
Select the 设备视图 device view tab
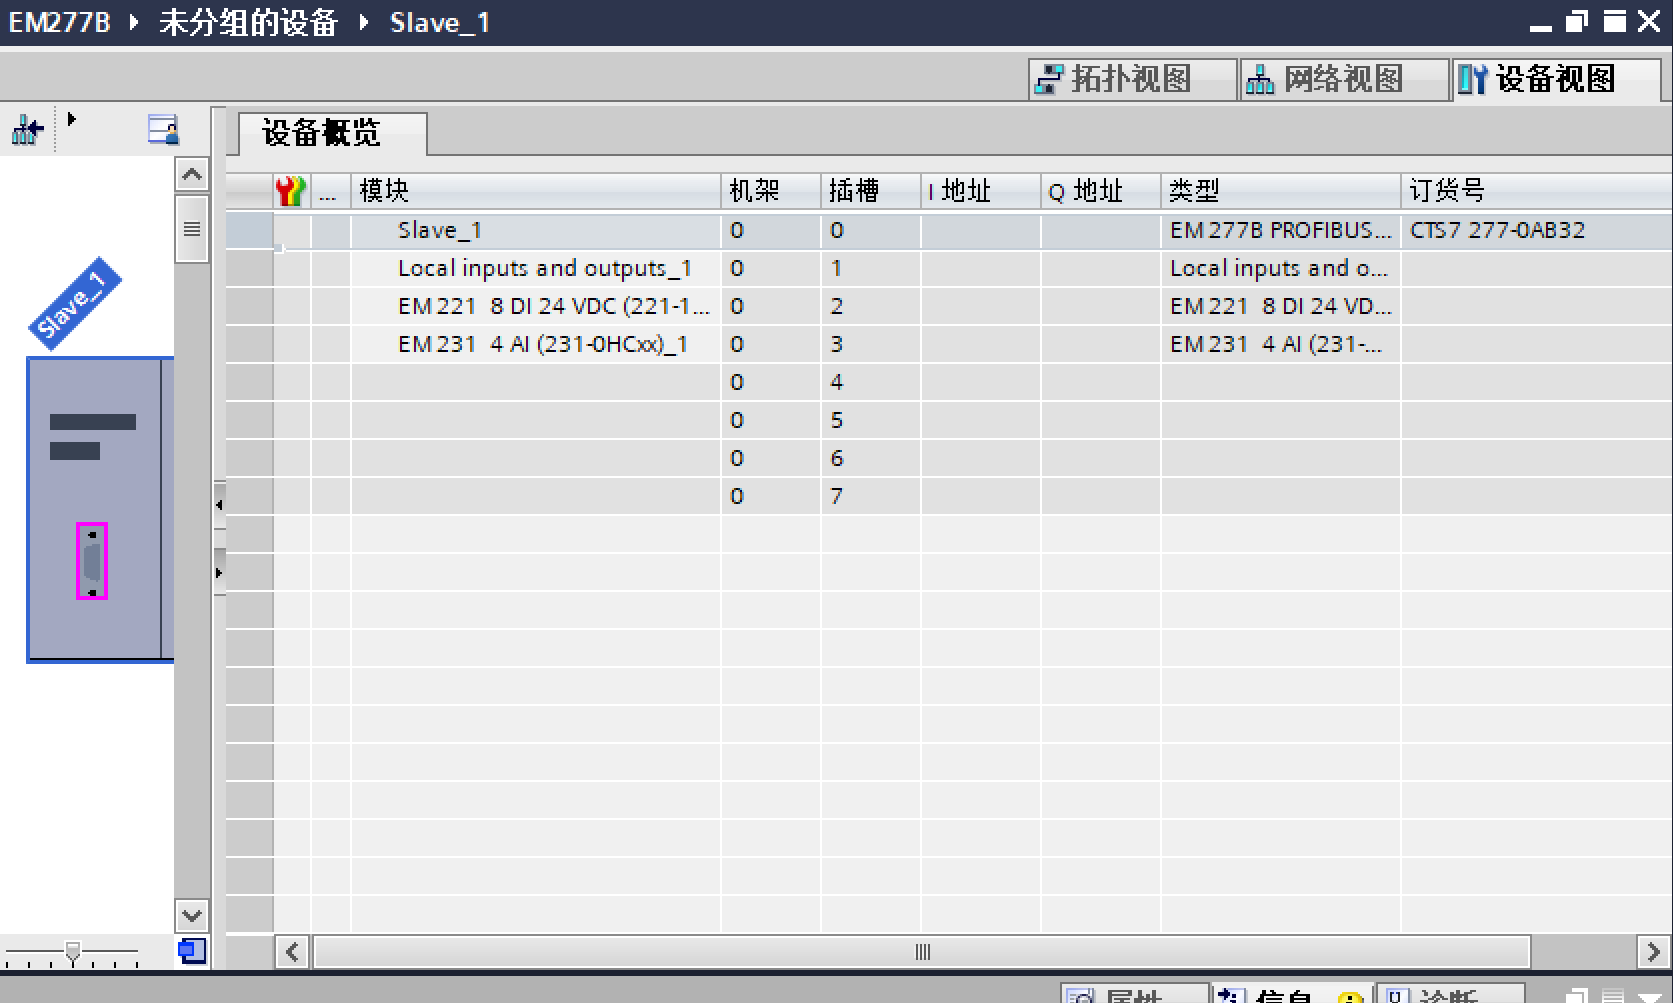pos(1554,79)
